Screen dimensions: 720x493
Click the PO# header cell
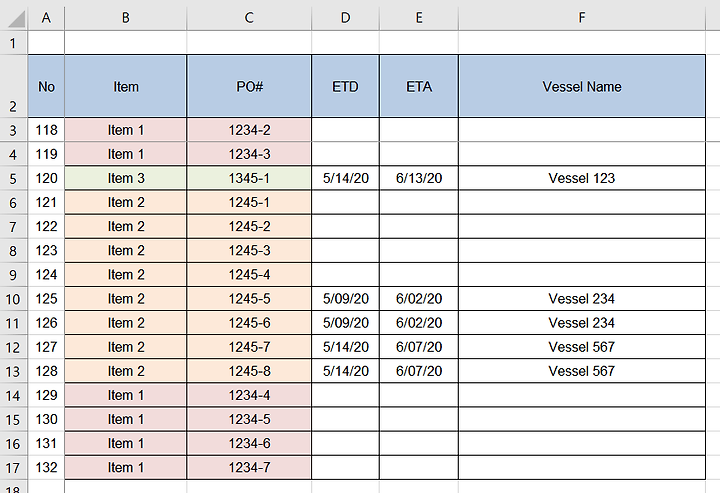tap(248, 86)
